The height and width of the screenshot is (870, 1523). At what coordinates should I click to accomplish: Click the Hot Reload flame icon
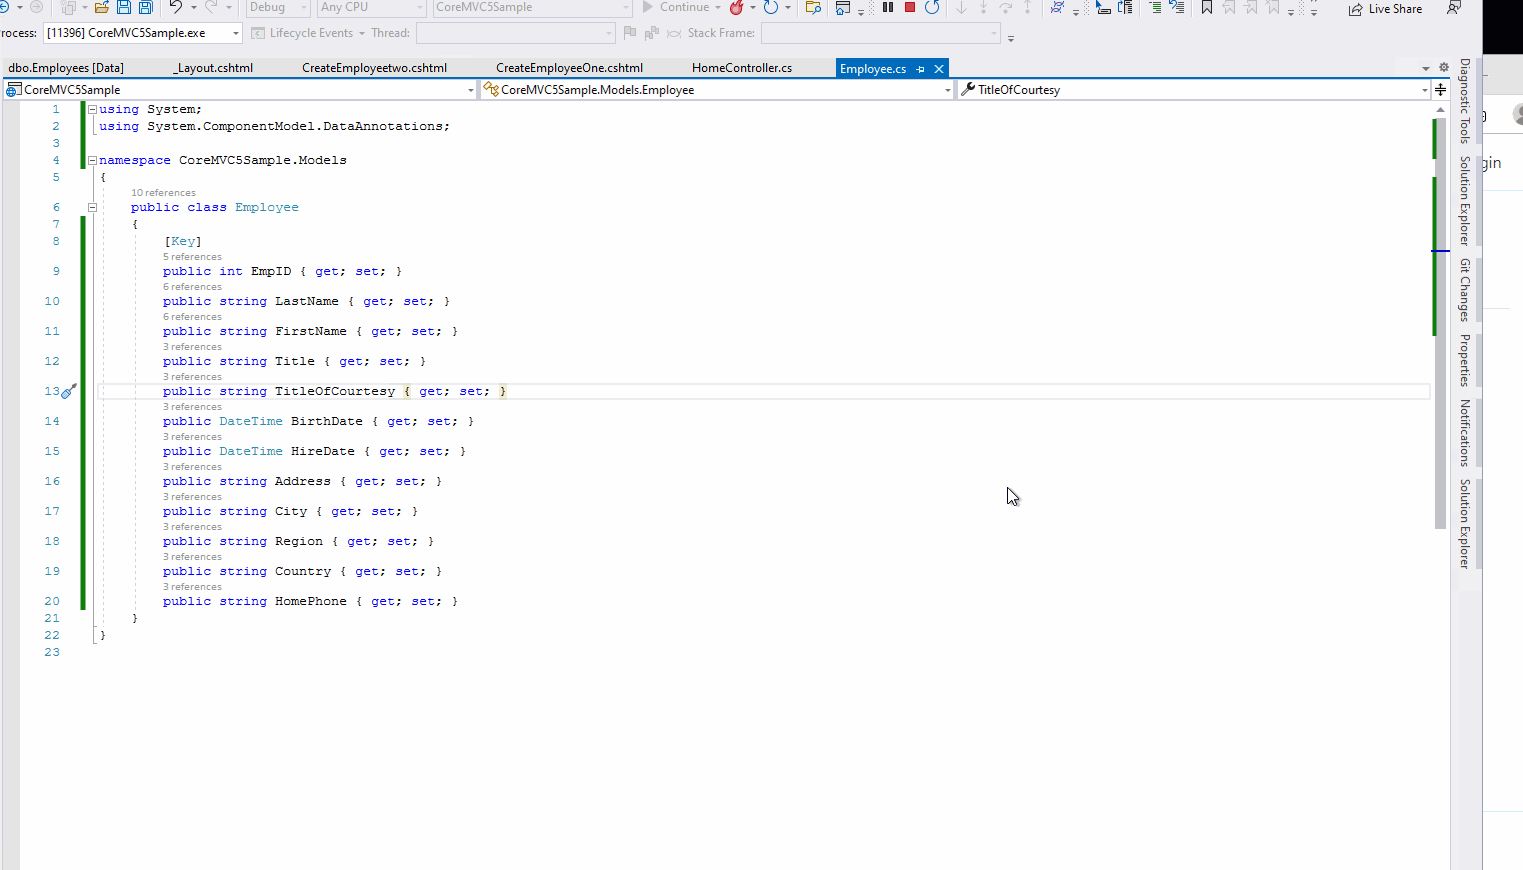click(737, 7)
